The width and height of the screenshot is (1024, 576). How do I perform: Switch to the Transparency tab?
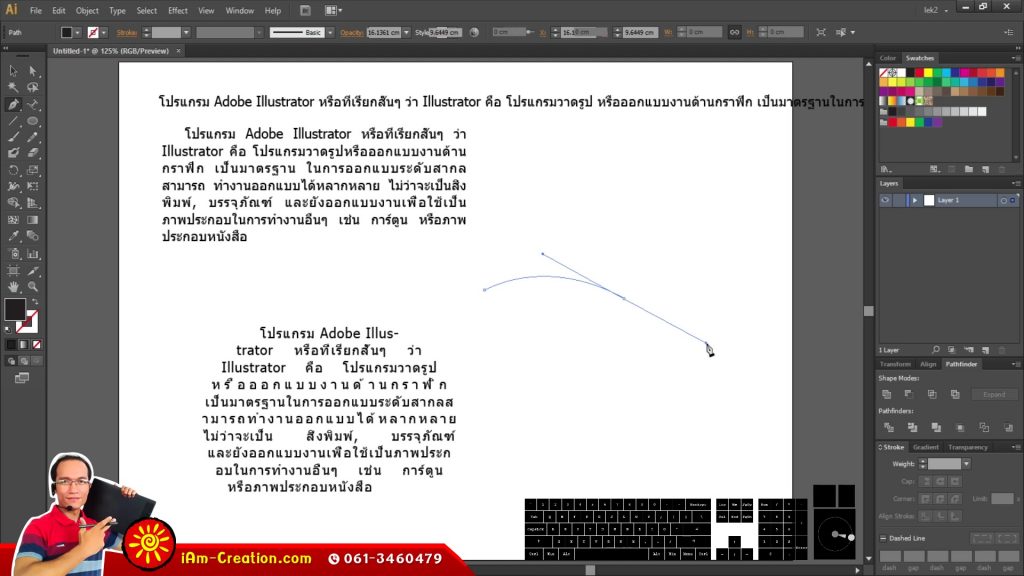point(968,447)
